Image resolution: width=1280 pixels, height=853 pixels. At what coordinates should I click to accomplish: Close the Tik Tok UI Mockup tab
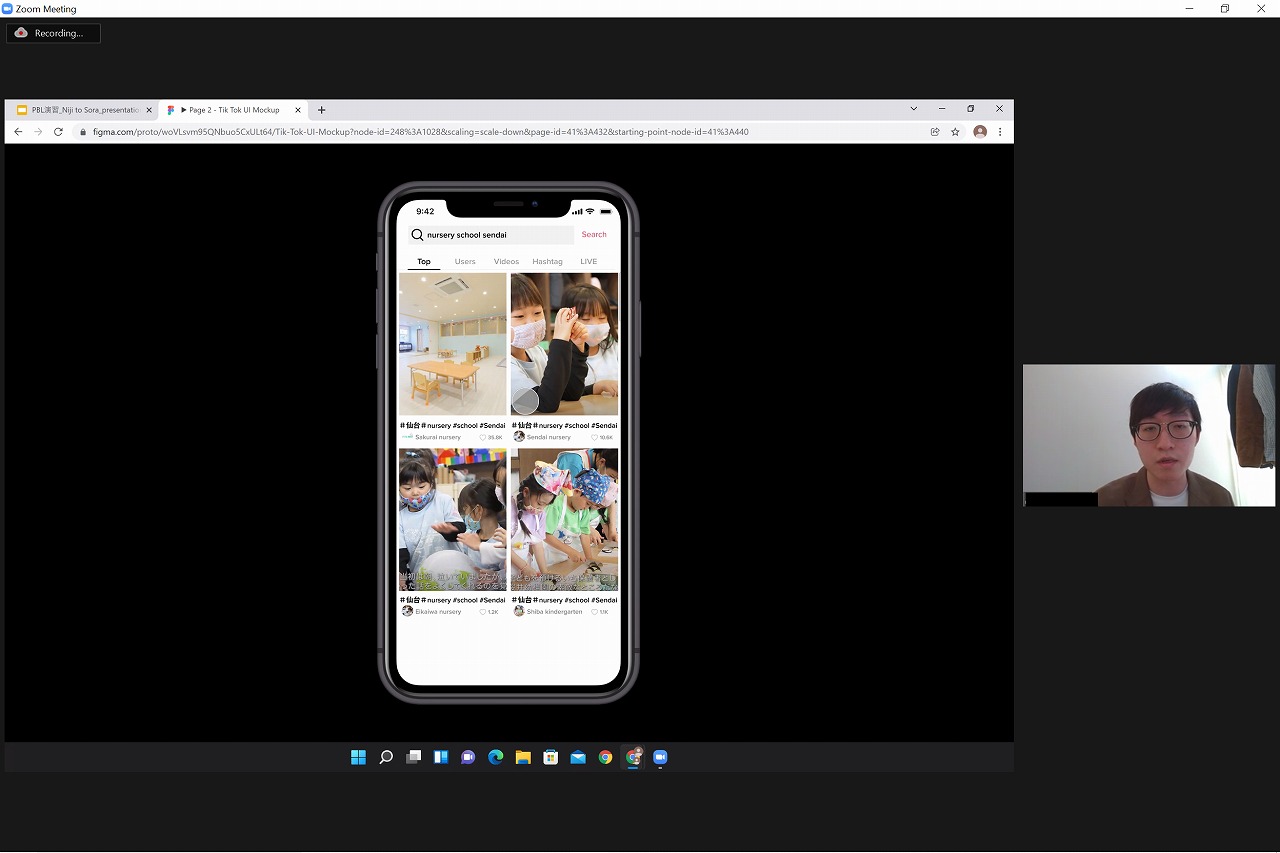coord(298,110)
